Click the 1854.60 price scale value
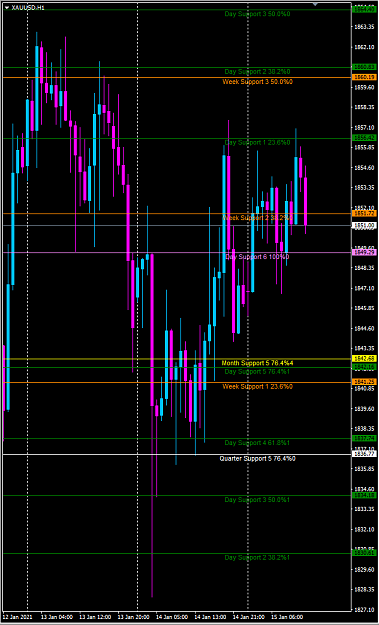This screenshot has width=379, height=625. [x=365, y=168]
